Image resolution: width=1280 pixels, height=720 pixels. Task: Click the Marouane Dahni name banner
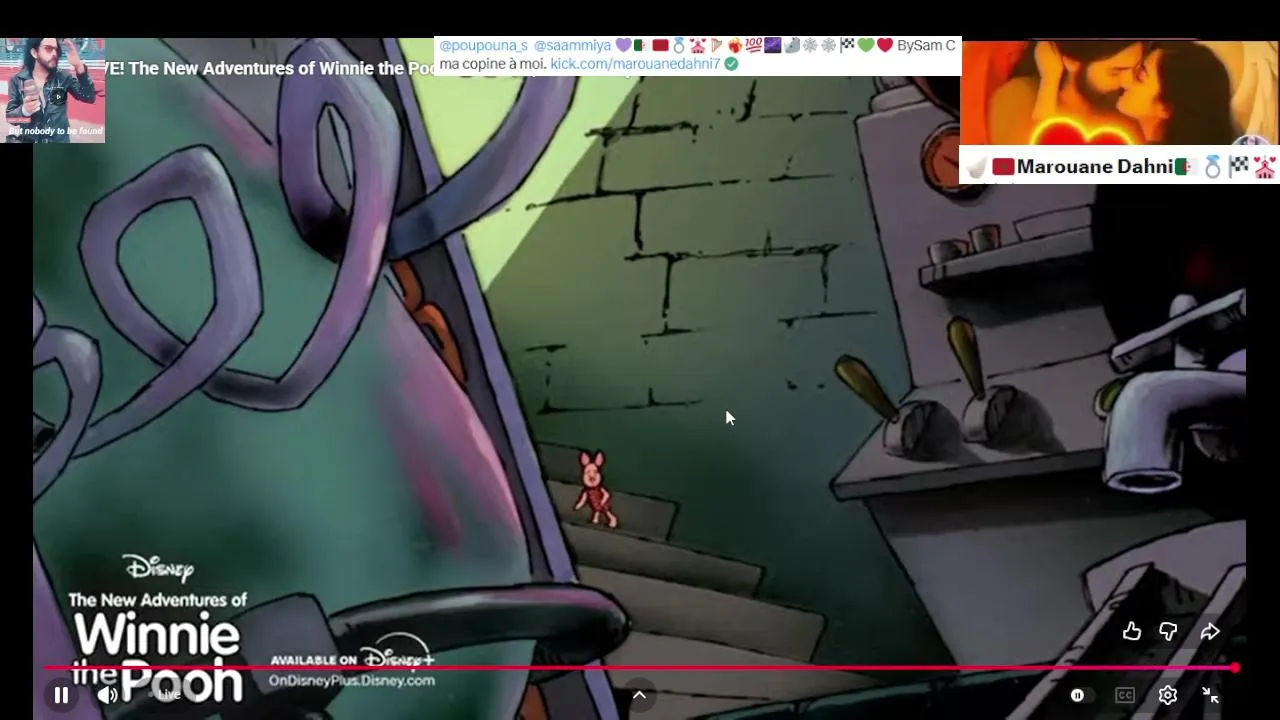pyautogui.click(x=1120, y=166)
